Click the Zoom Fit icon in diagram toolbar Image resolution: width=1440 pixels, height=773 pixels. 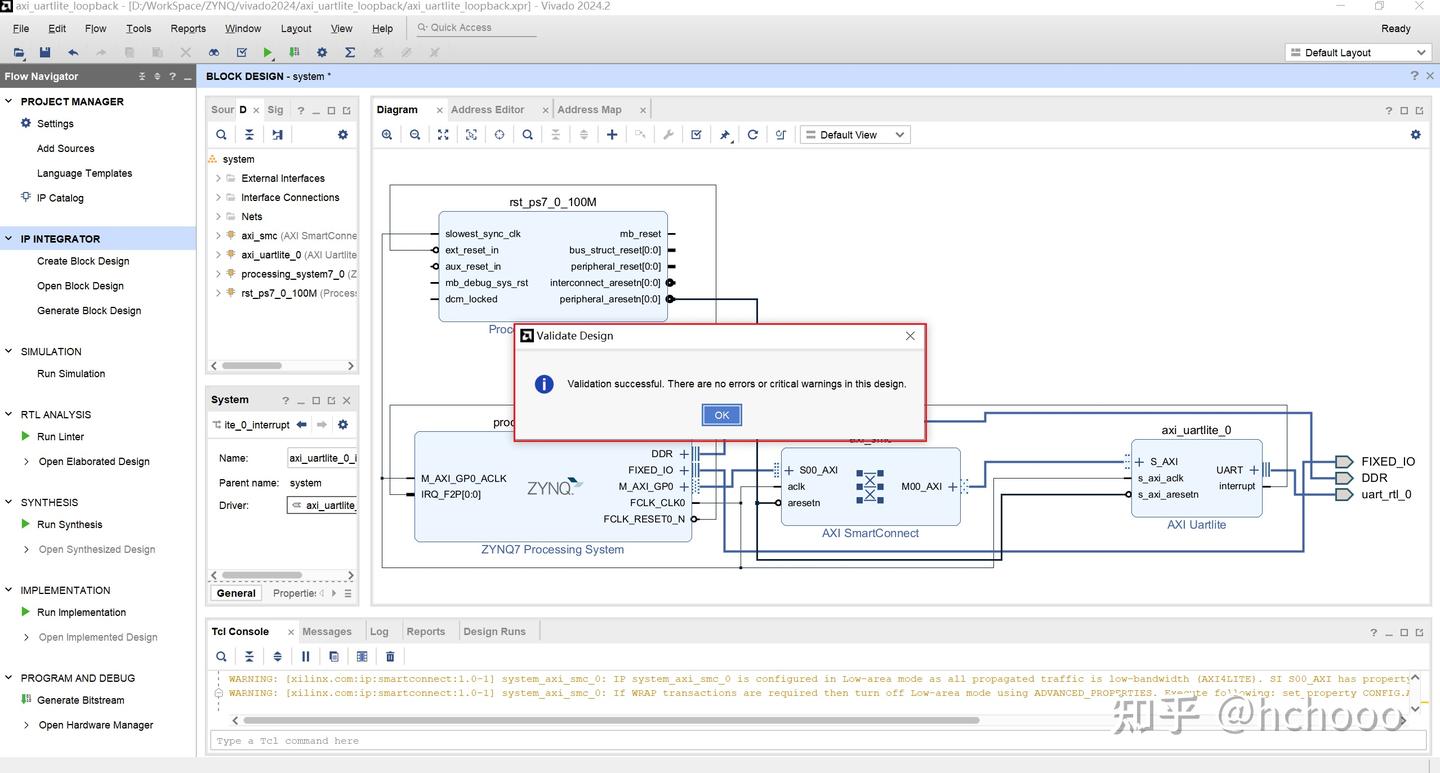tap(443, 135)
